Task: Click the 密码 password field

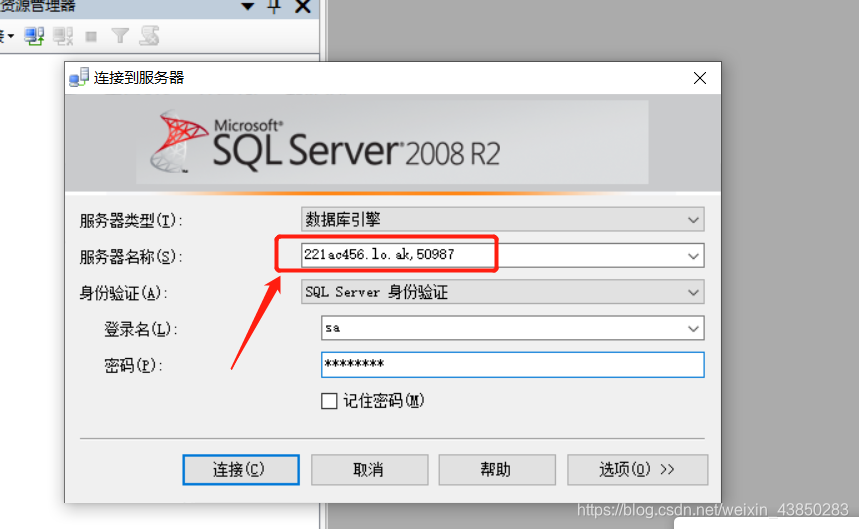Action: click(x=512, y=365)
